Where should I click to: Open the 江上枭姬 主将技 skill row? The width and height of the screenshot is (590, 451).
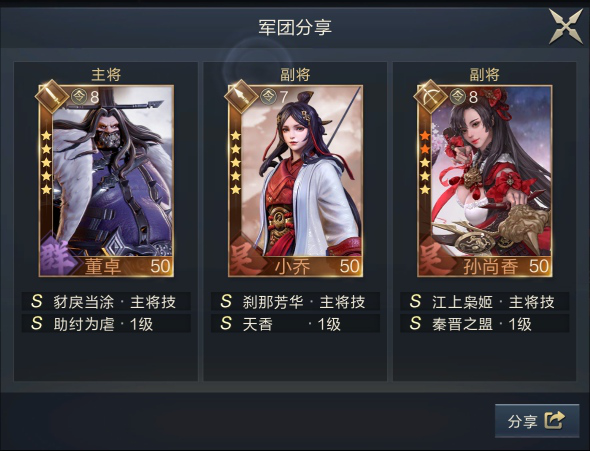click(x=485, y=301)
